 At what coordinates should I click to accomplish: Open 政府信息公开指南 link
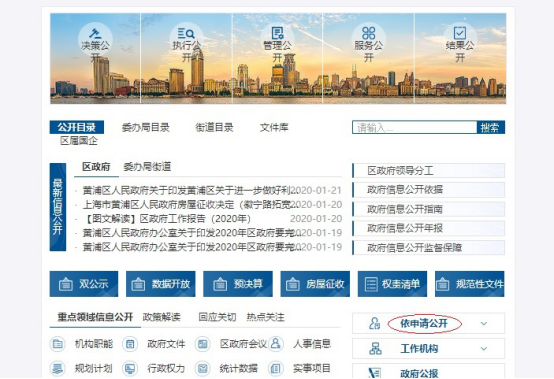(429, 209)
